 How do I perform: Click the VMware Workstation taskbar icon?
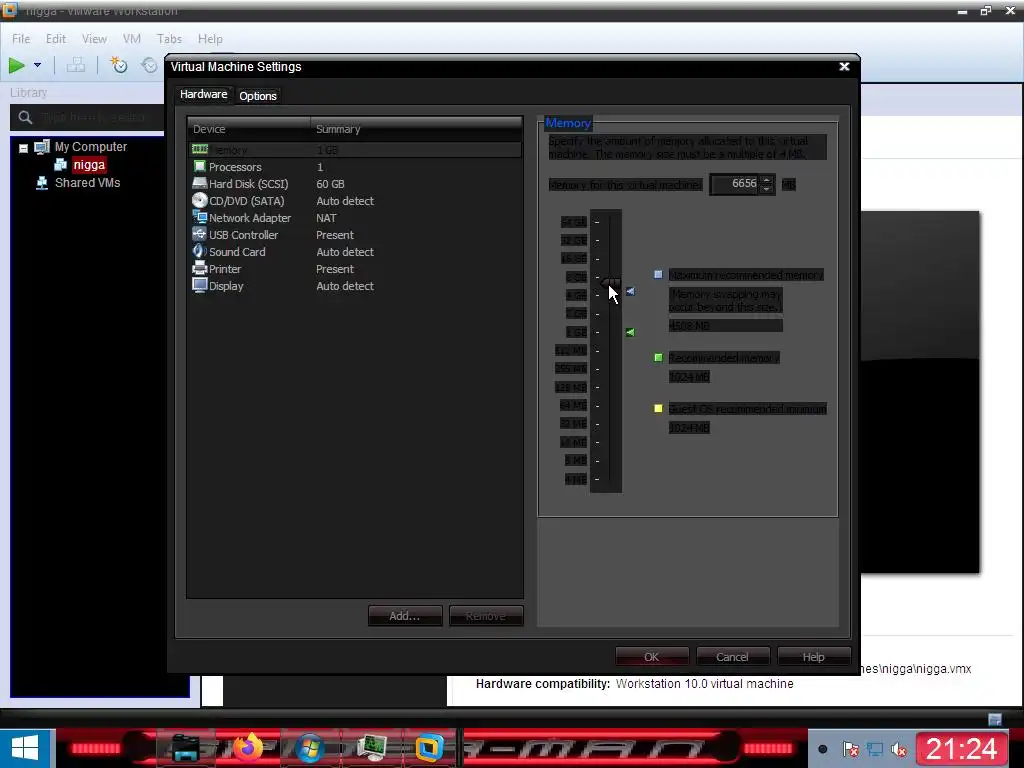tap(429, 748)
